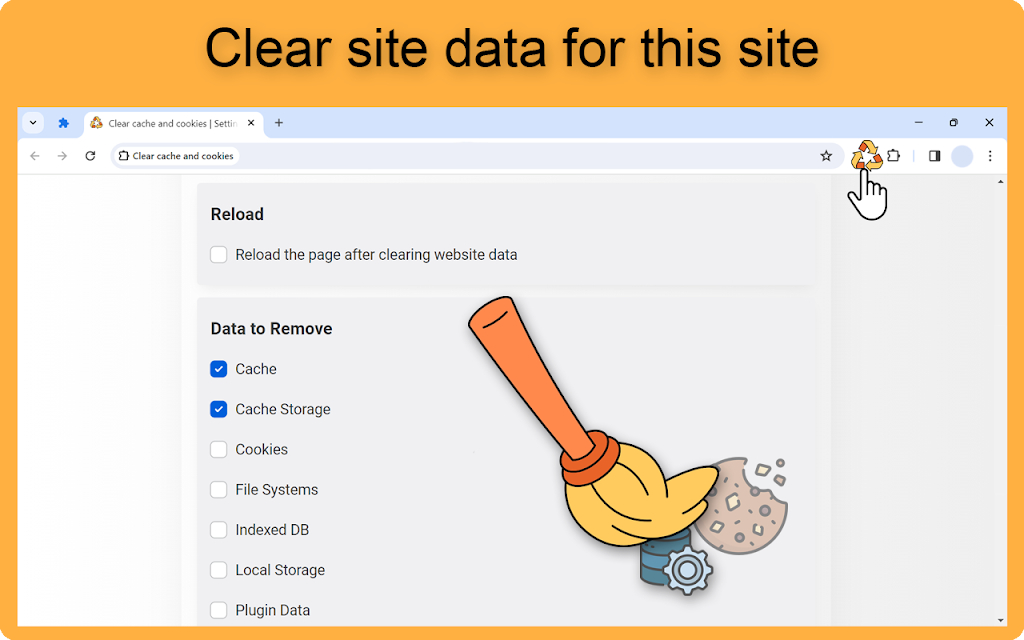This screenshot has width=1024, height=640.
Task: Toggle the browser side panel icon
Action: (935, 156)
